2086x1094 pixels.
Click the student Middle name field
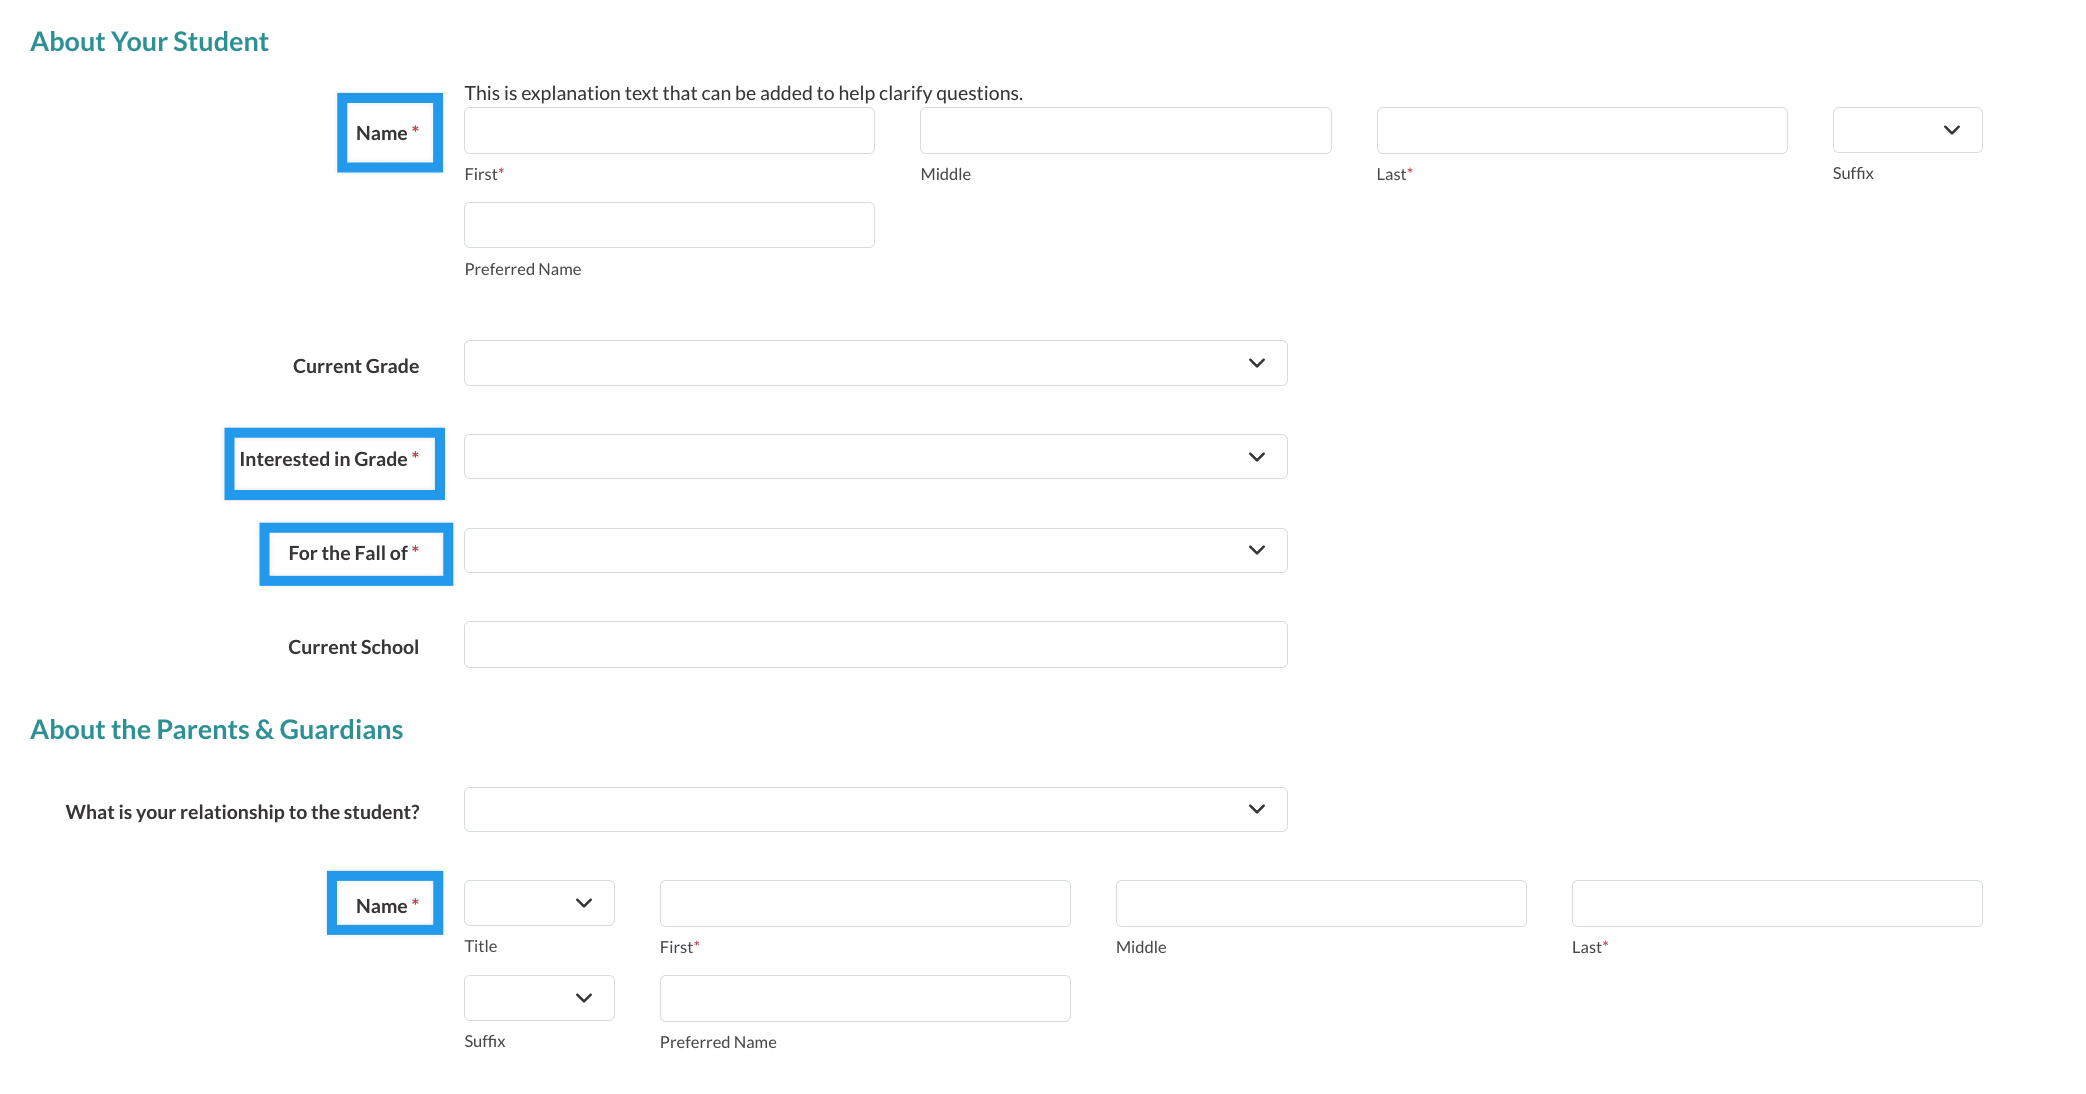(x=1125, y=130)
